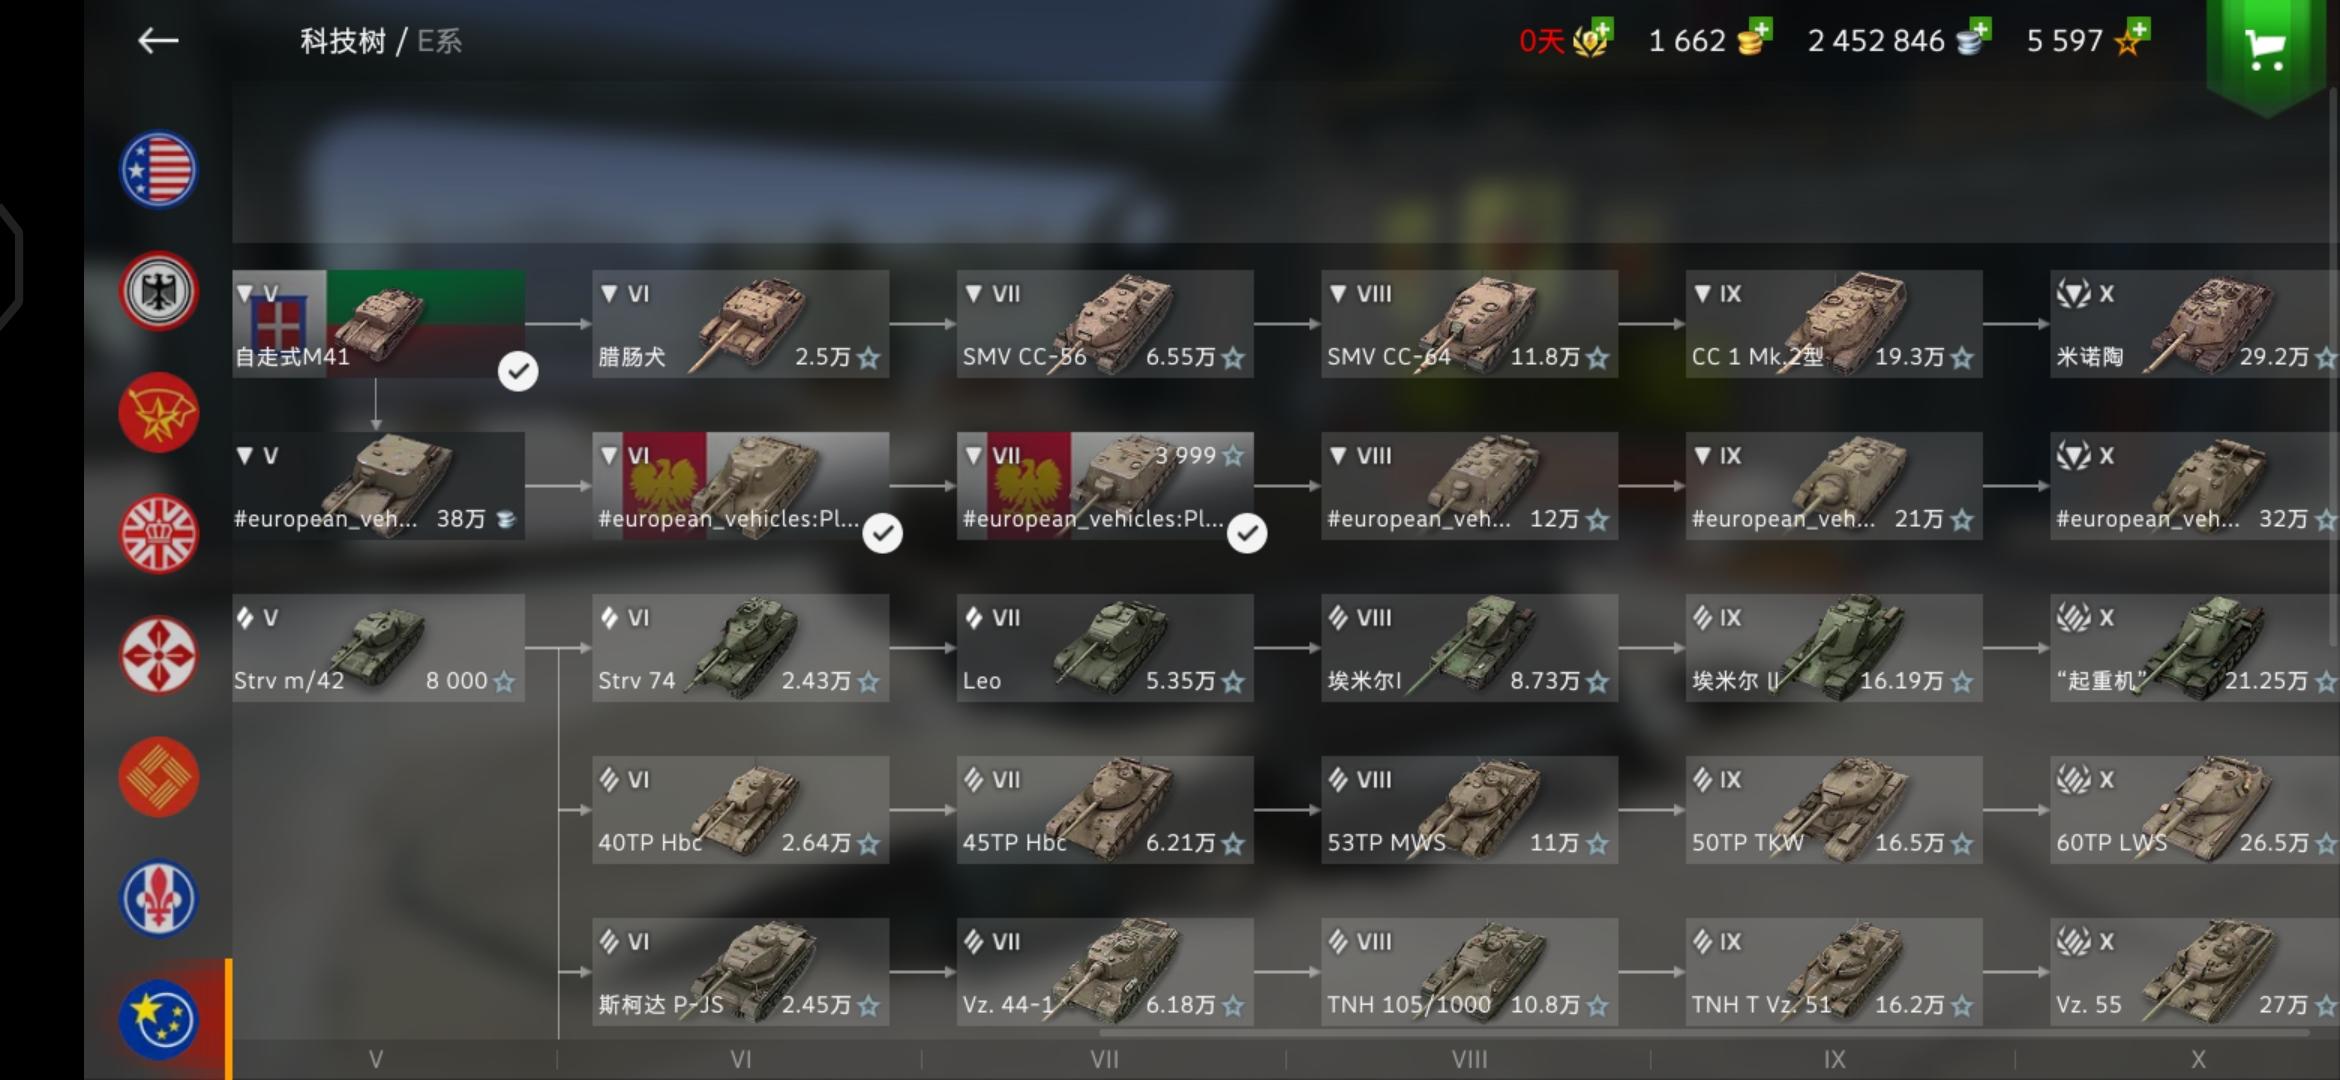Select the Japan flower nation emblem
Image resolution: width=2340 pixels, height=1080 pixels.
coord(159,656)
